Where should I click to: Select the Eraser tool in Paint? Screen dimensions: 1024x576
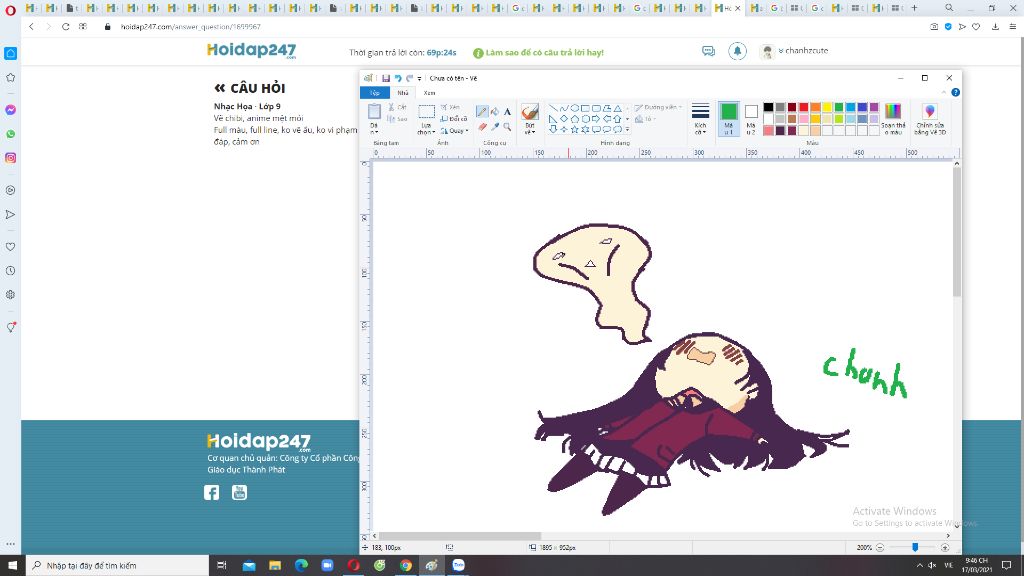[482, 127]
